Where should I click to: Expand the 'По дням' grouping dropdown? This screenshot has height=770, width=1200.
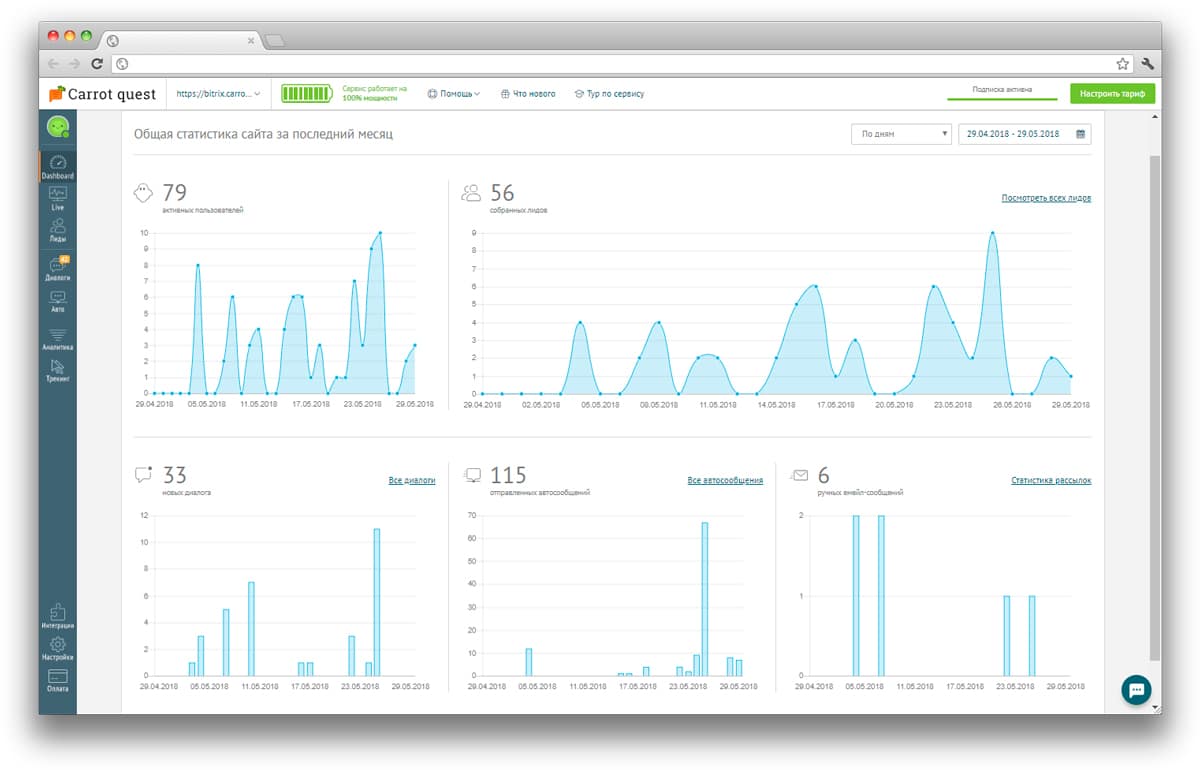pos(900,134)
